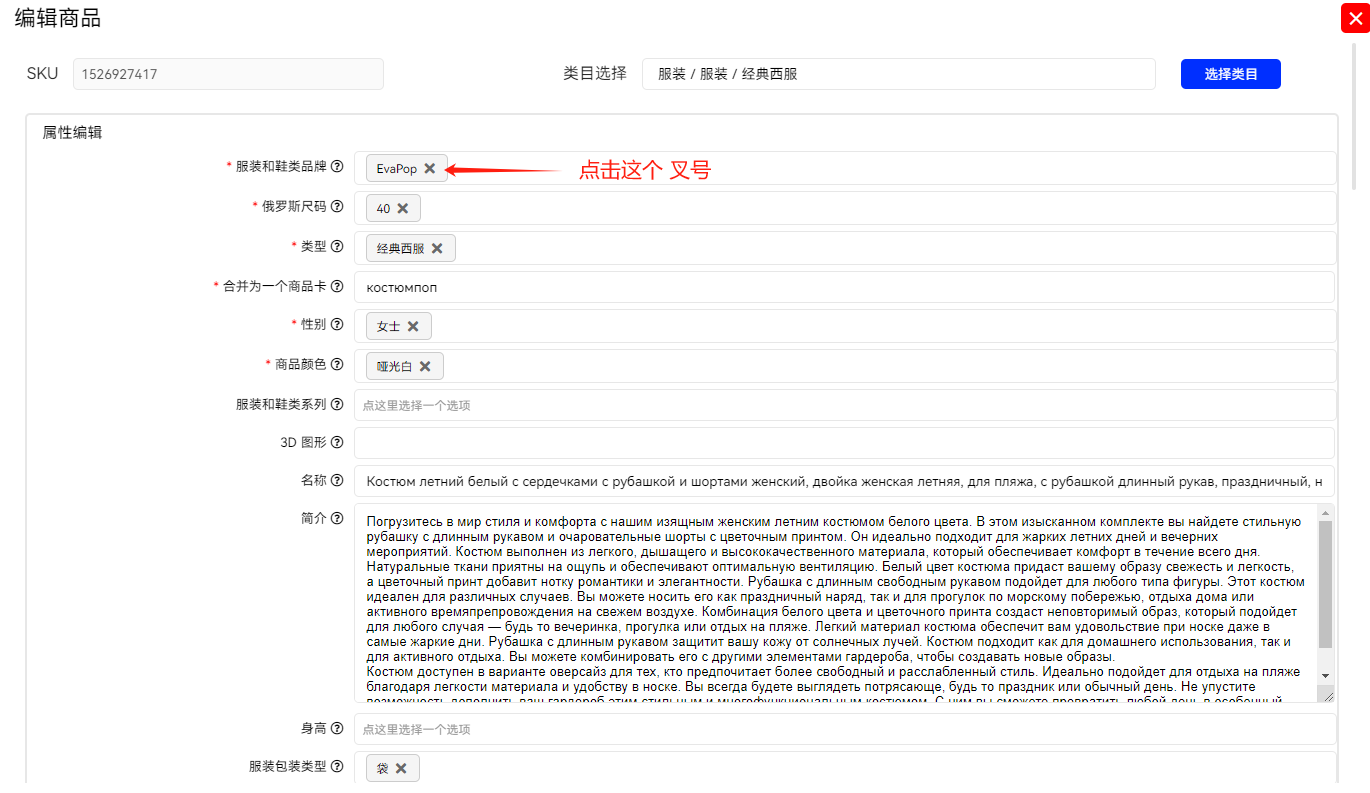Click the 合并为一个商品卡 input with костюмпоп

tap(845, 287)
